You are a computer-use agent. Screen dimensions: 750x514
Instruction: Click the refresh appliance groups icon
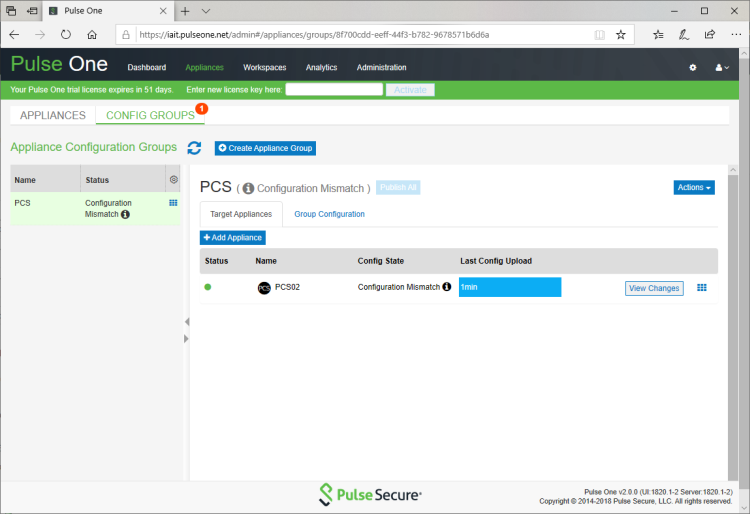(194, 148)
